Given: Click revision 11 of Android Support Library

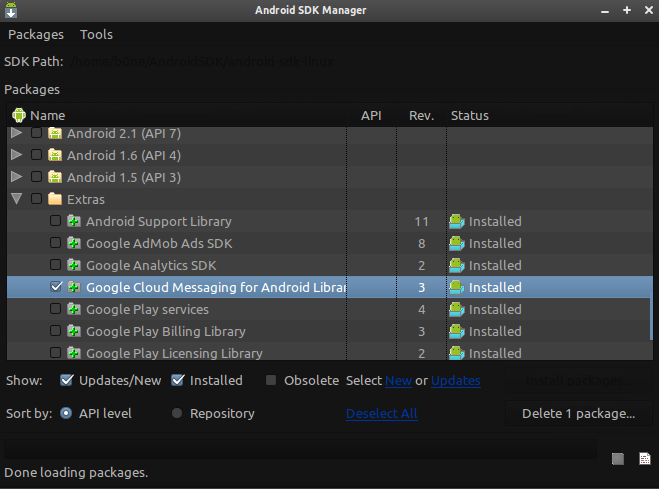Looking at the screenshot, I should pyautogui.click(x=421, y=221).
